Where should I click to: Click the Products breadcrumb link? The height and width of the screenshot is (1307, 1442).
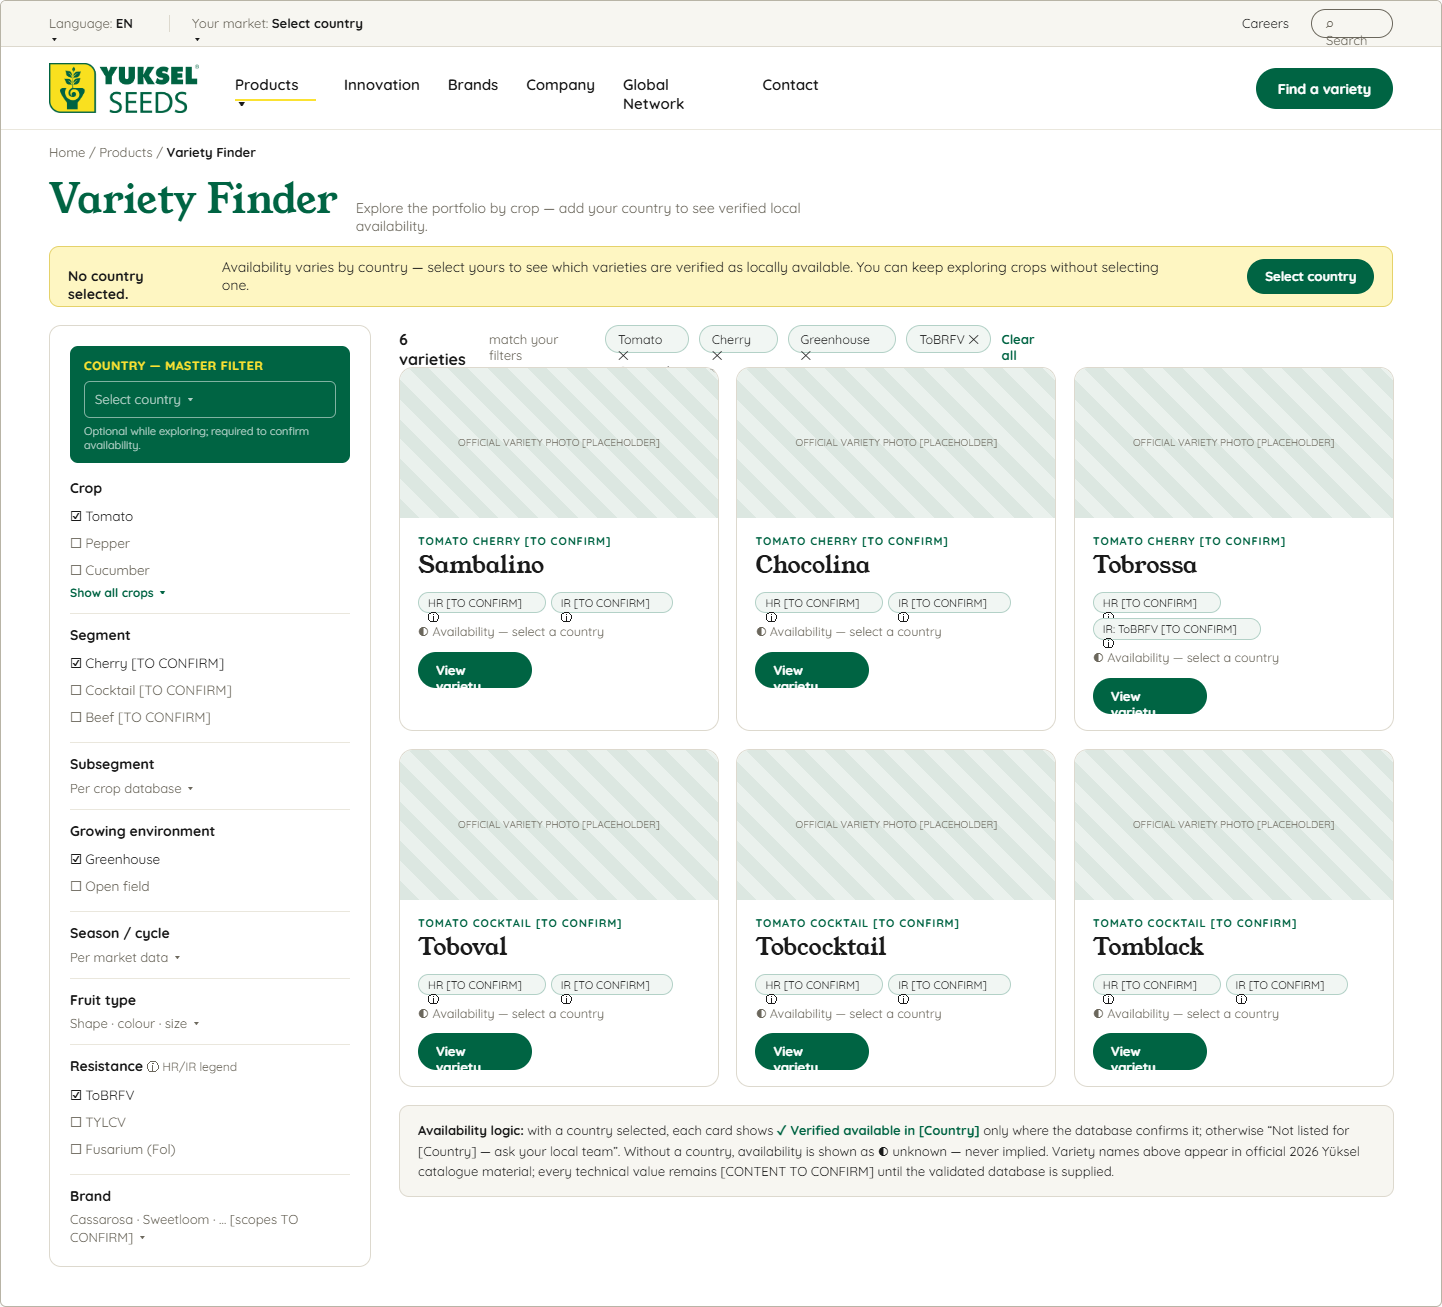pos(126,153)
